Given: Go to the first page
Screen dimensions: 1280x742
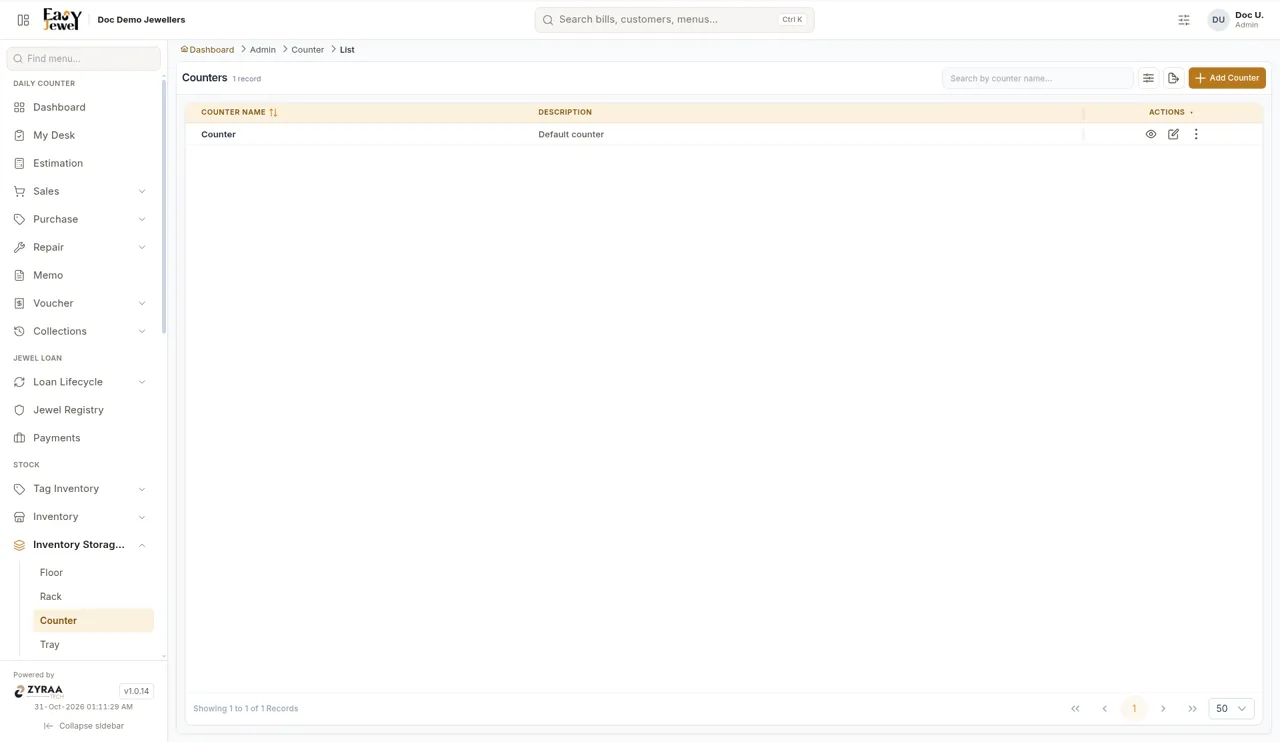Looking at the screenshot, I should pyautogui.click(x=1075, y=708).
